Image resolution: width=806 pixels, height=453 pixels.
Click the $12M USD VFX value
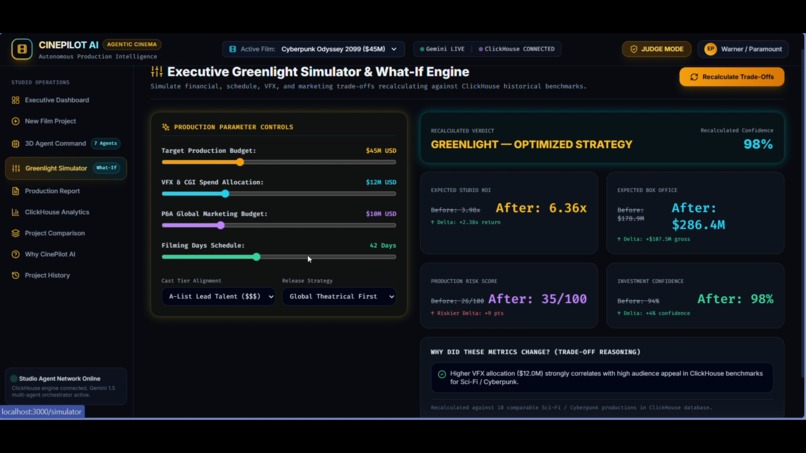pos(381,183)
